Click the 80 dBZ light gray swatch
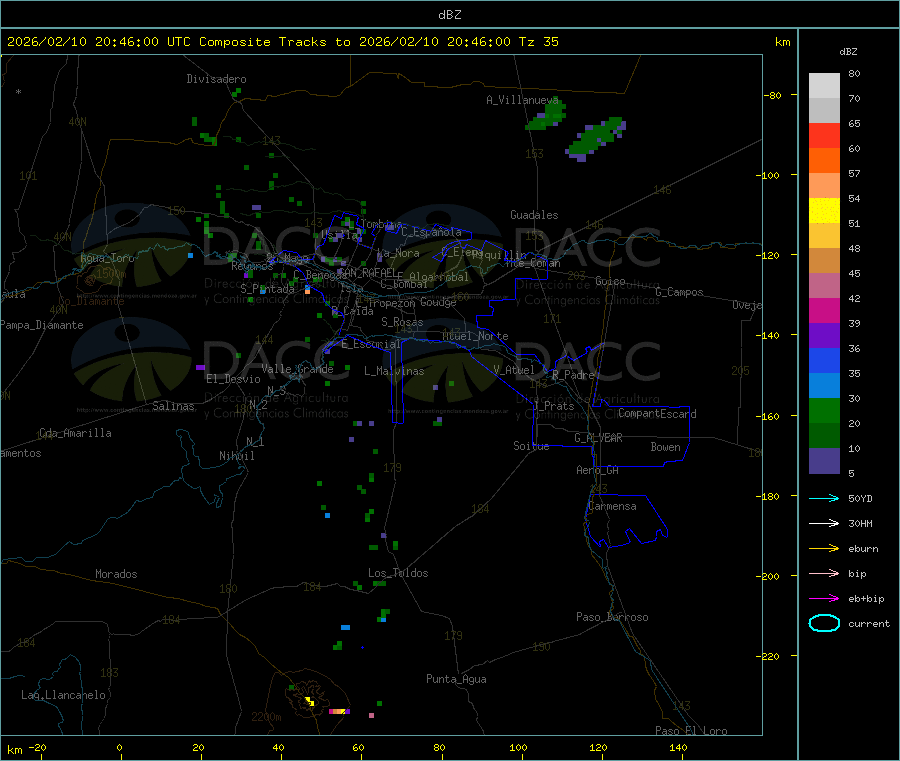 (824, 86)
